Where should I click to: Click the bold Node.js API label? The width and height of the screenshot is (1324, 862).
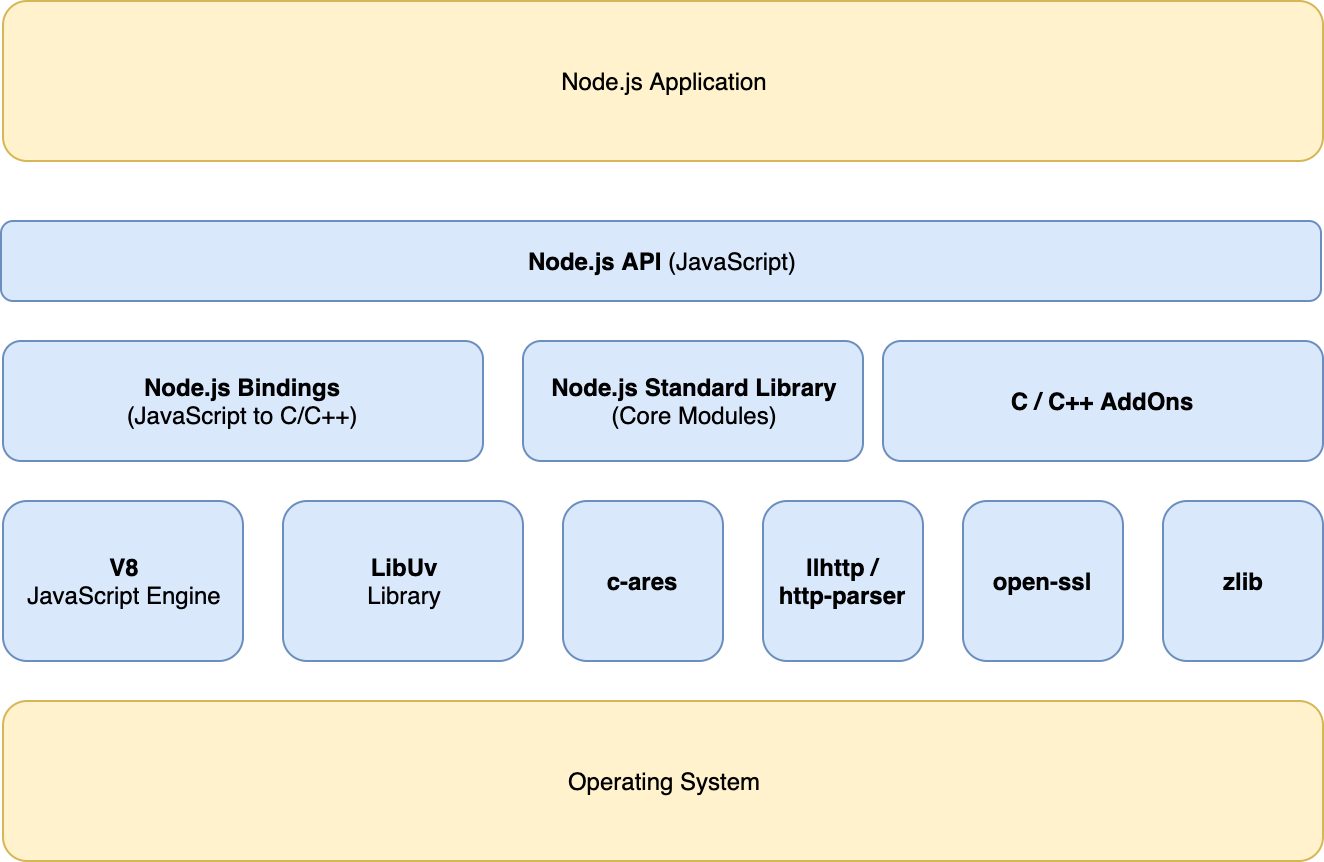[594, 261]
